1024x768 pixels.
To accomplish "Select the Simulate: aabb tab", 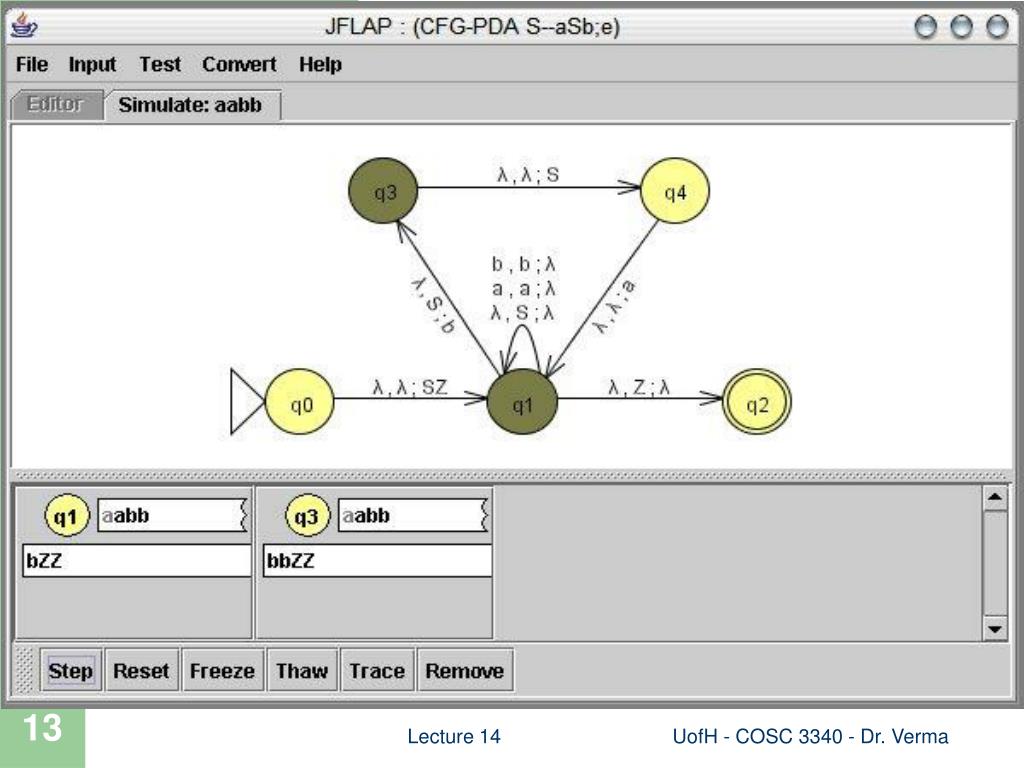I will click(193, 104).
